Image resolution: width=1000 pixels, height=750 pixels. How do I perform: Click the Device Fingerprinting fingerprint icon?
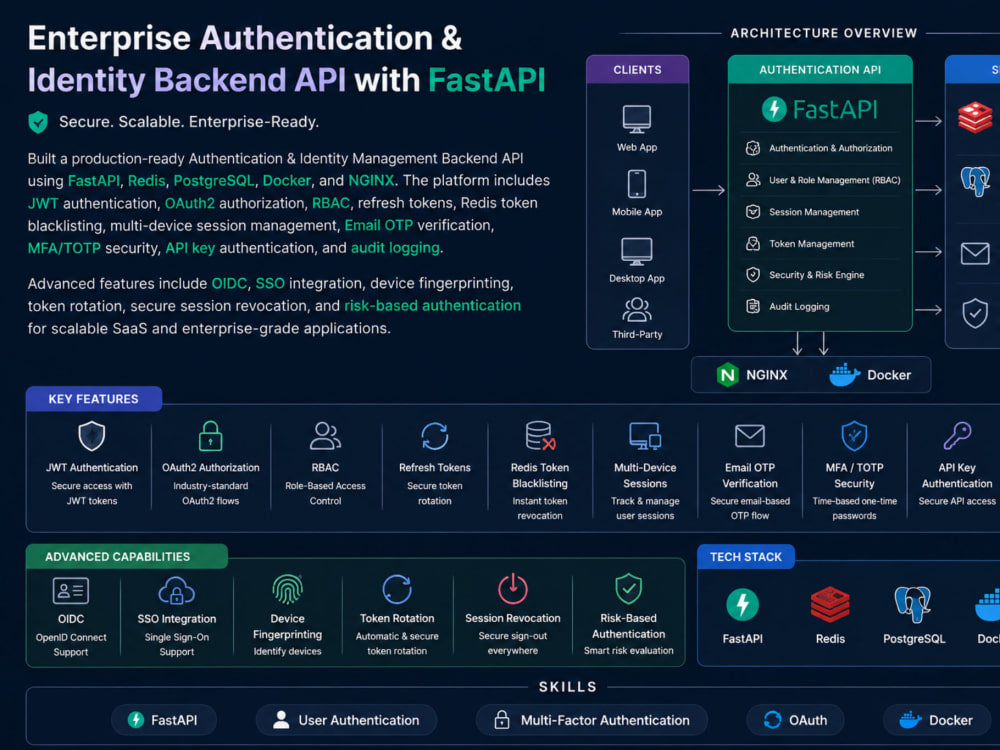288,589
